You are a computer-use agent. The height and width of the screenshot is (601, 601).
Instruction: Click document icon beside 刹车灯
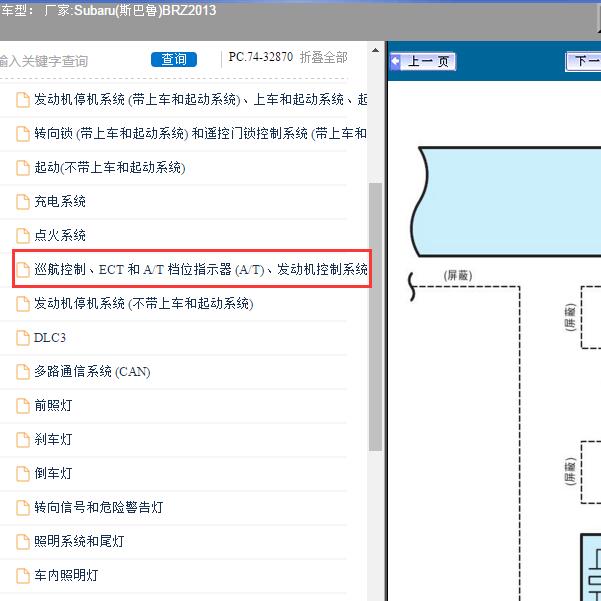(x=23, y=440)
